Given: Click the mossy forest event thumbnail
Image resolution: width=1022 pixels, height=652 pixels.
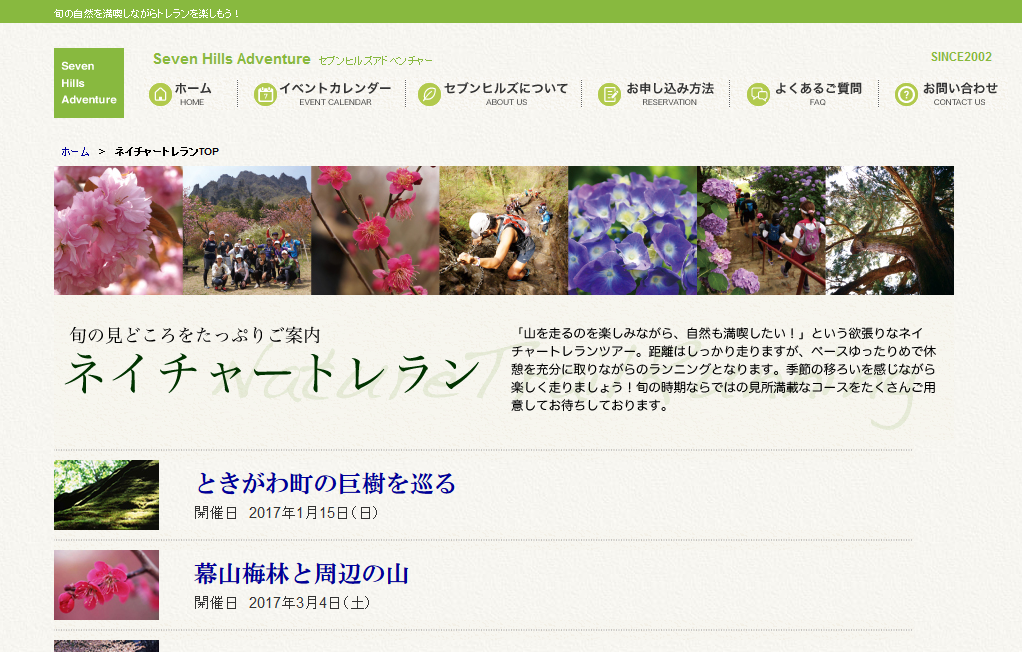Looking at the screenshot, I should click(x=106, y=495).
